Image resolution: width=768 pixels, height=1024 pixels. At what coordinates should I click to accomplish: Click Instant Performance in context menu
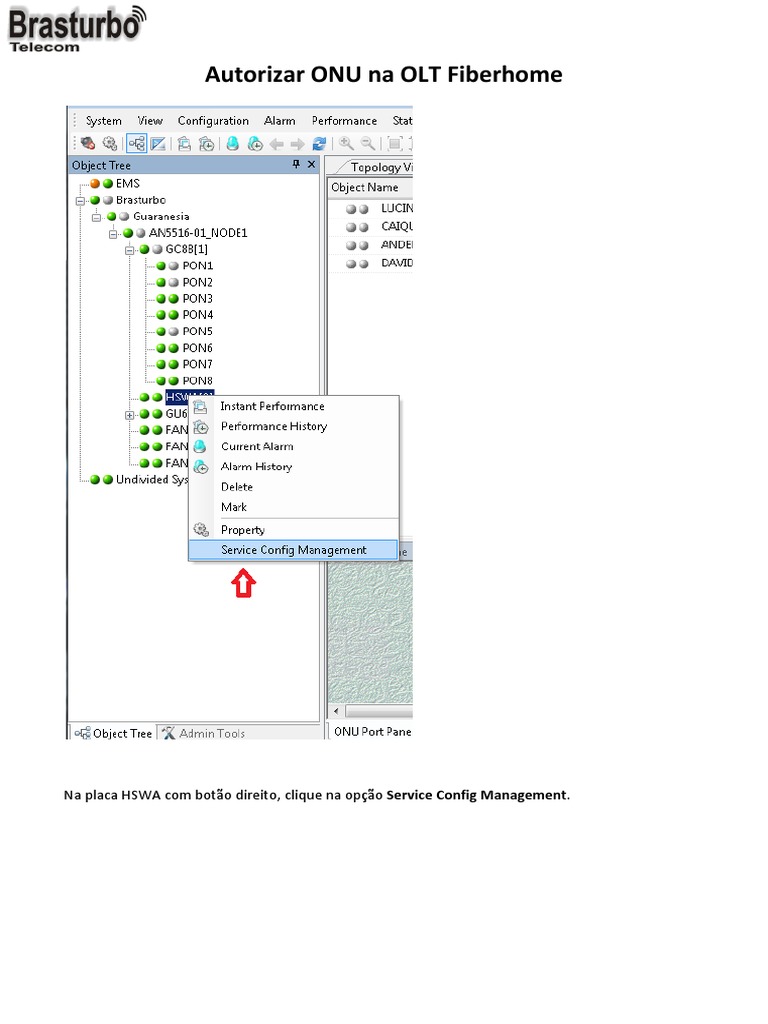click(x=294, y=406)
